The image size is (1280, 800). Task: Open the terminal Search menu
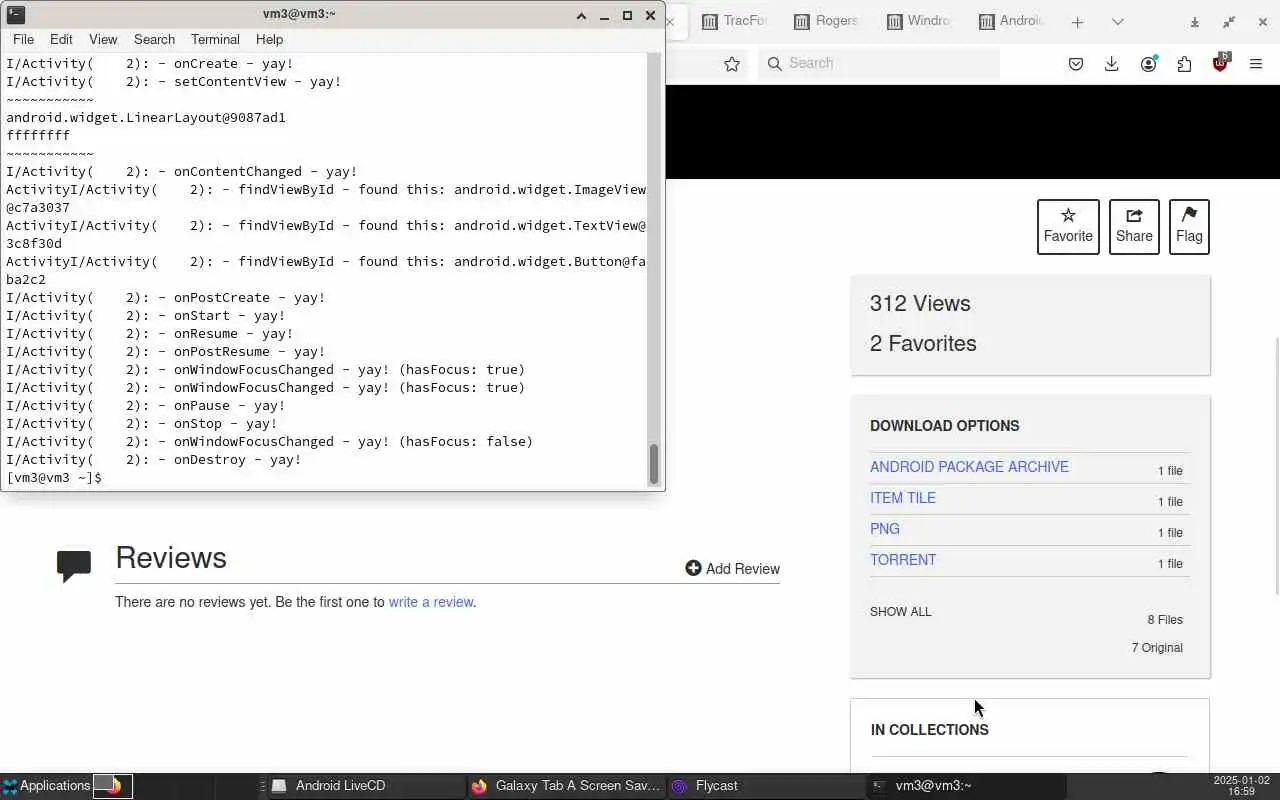tap(154, 39)
